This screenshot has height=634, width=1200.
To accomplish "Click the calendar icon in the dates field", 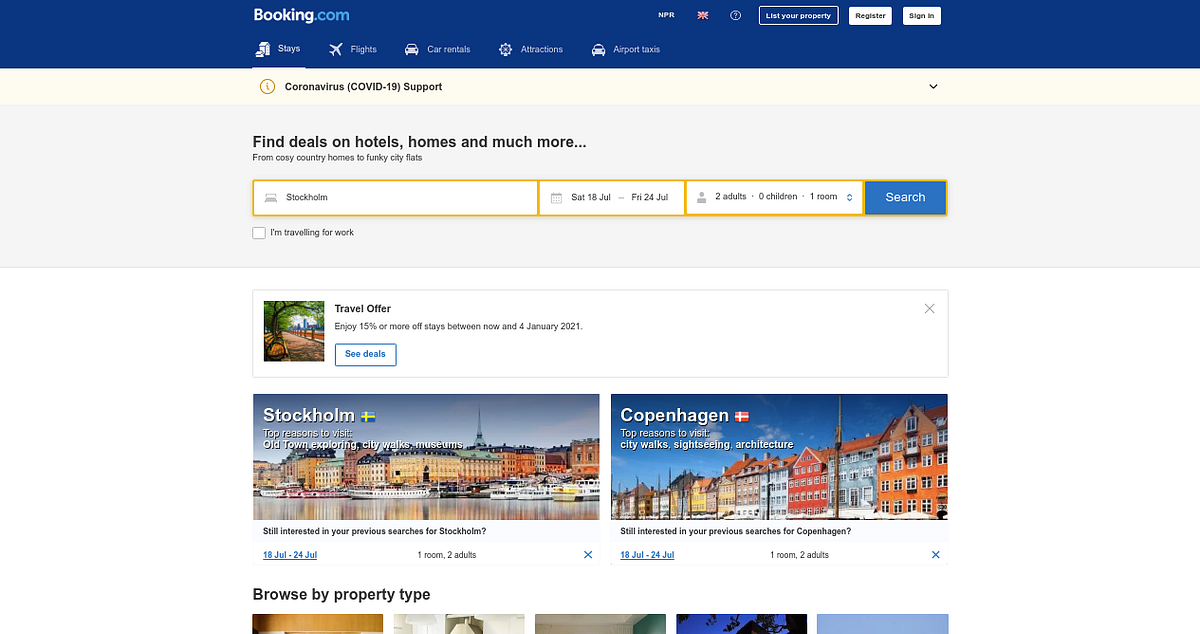I will pos(556,197).
